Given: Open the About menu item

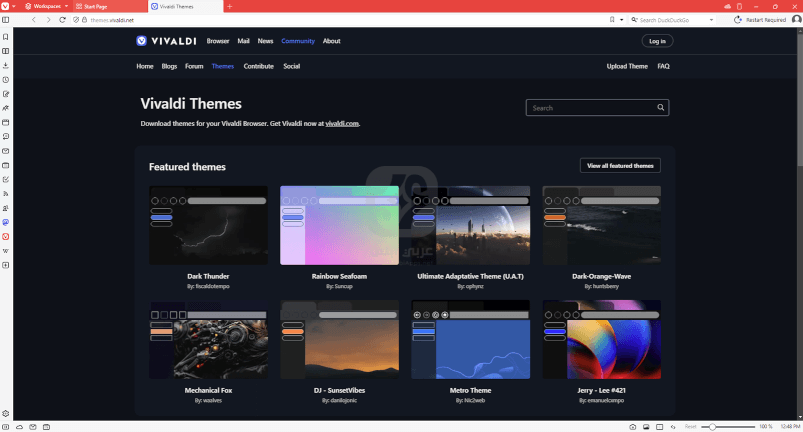Looking at the screenshot, I should point(331,41).
